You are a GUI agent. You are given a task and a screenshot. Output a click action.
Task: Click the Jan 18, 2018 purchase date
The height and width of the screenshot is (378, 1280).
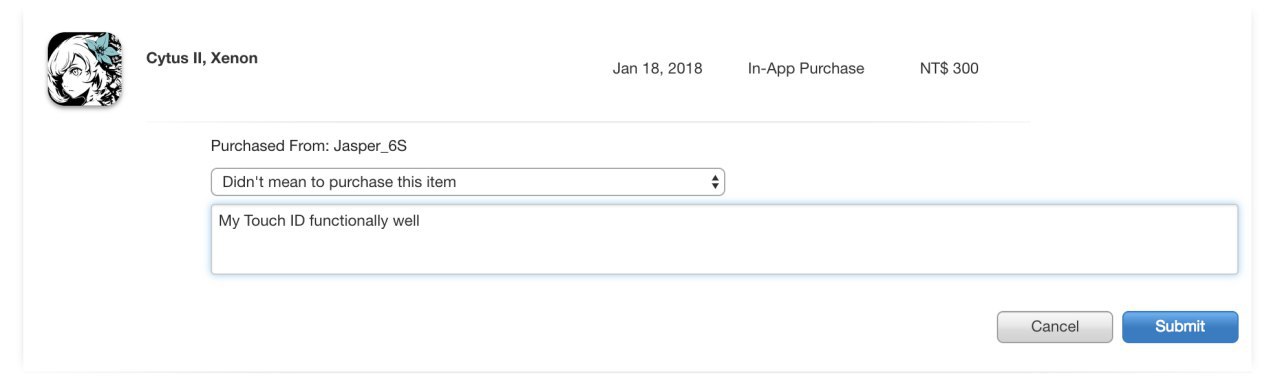tap(657, 69)
